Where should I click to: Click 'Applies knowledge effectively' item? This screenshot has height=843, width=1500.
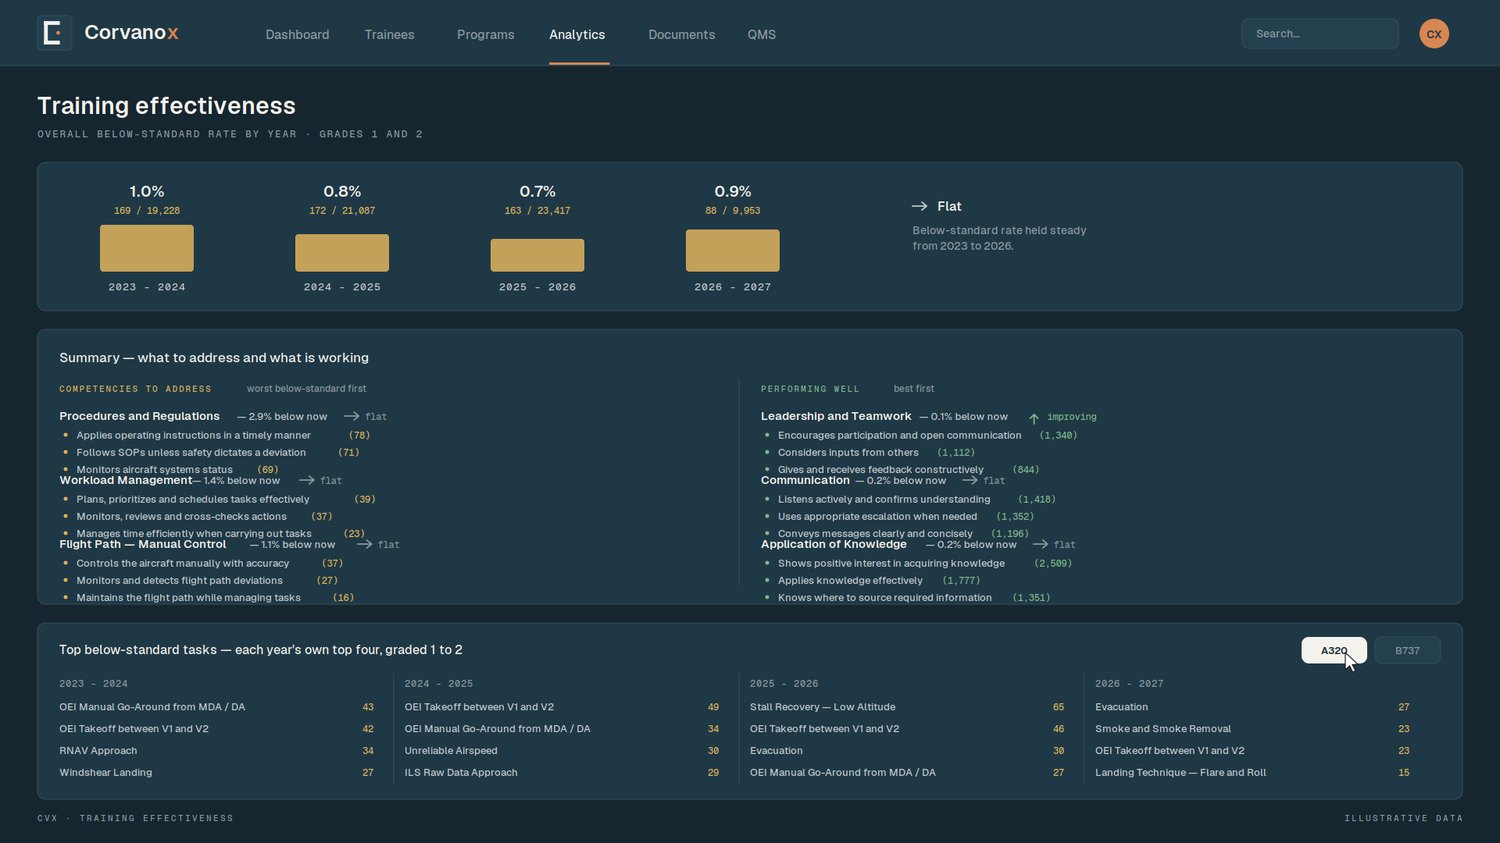(x=850, y=580)
